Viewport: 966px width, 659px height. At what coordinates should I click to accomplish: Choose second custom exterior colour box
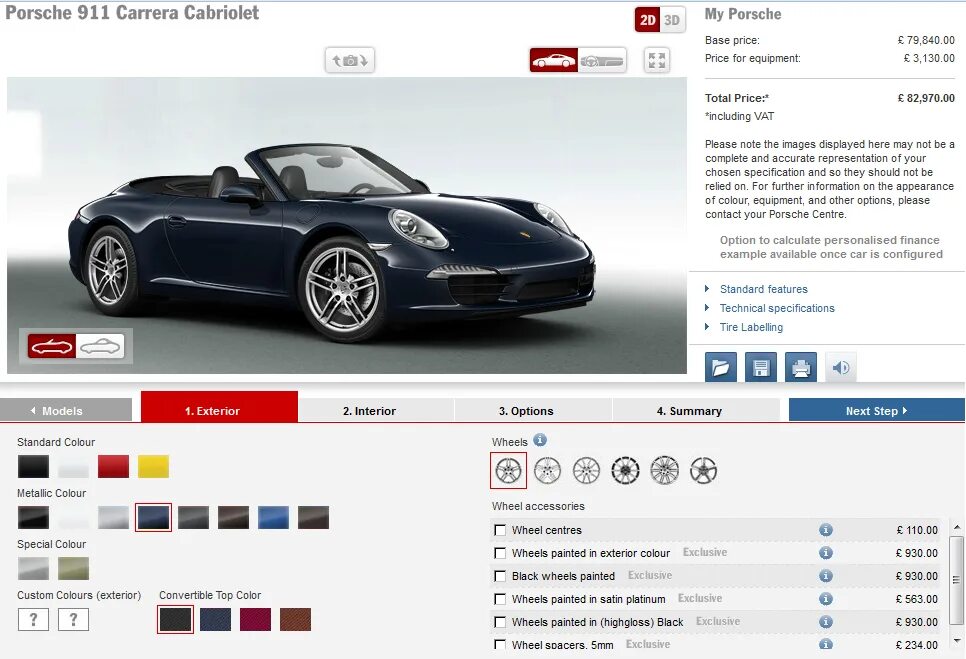click(x=73, y=620)
